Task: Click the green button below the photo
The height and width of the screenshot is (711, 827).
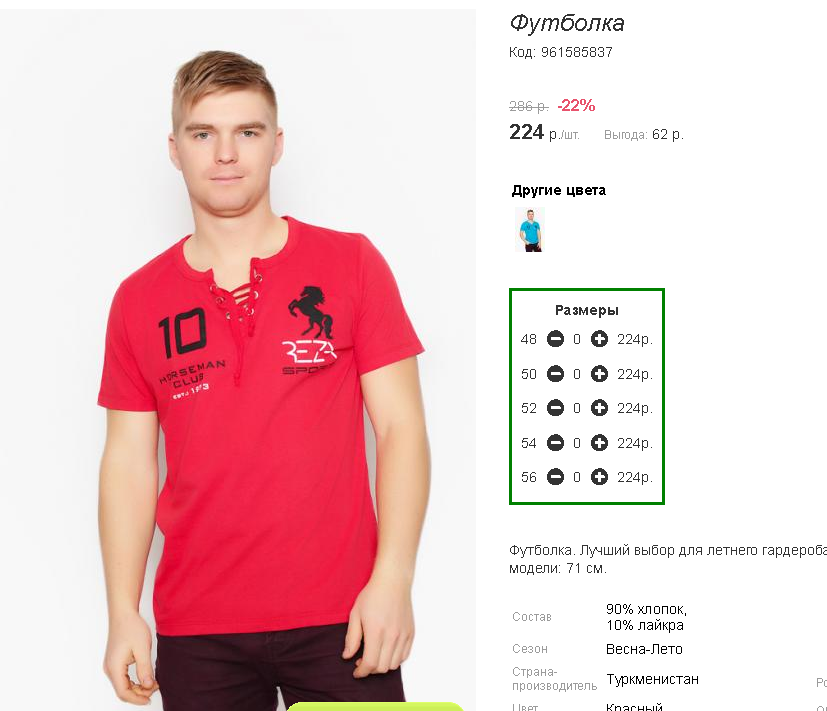Action: 374,707
